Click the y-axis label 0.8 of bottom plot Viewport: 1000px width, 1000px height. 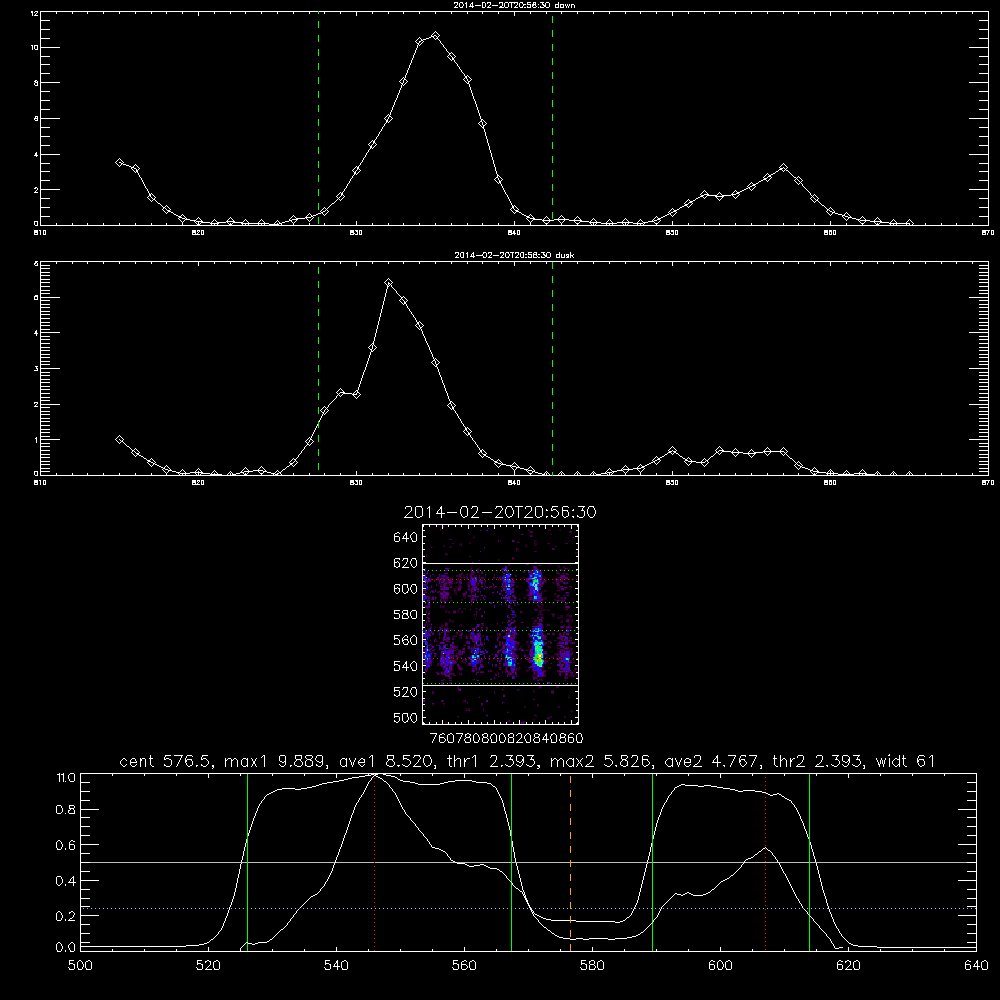tap(66, 810)
